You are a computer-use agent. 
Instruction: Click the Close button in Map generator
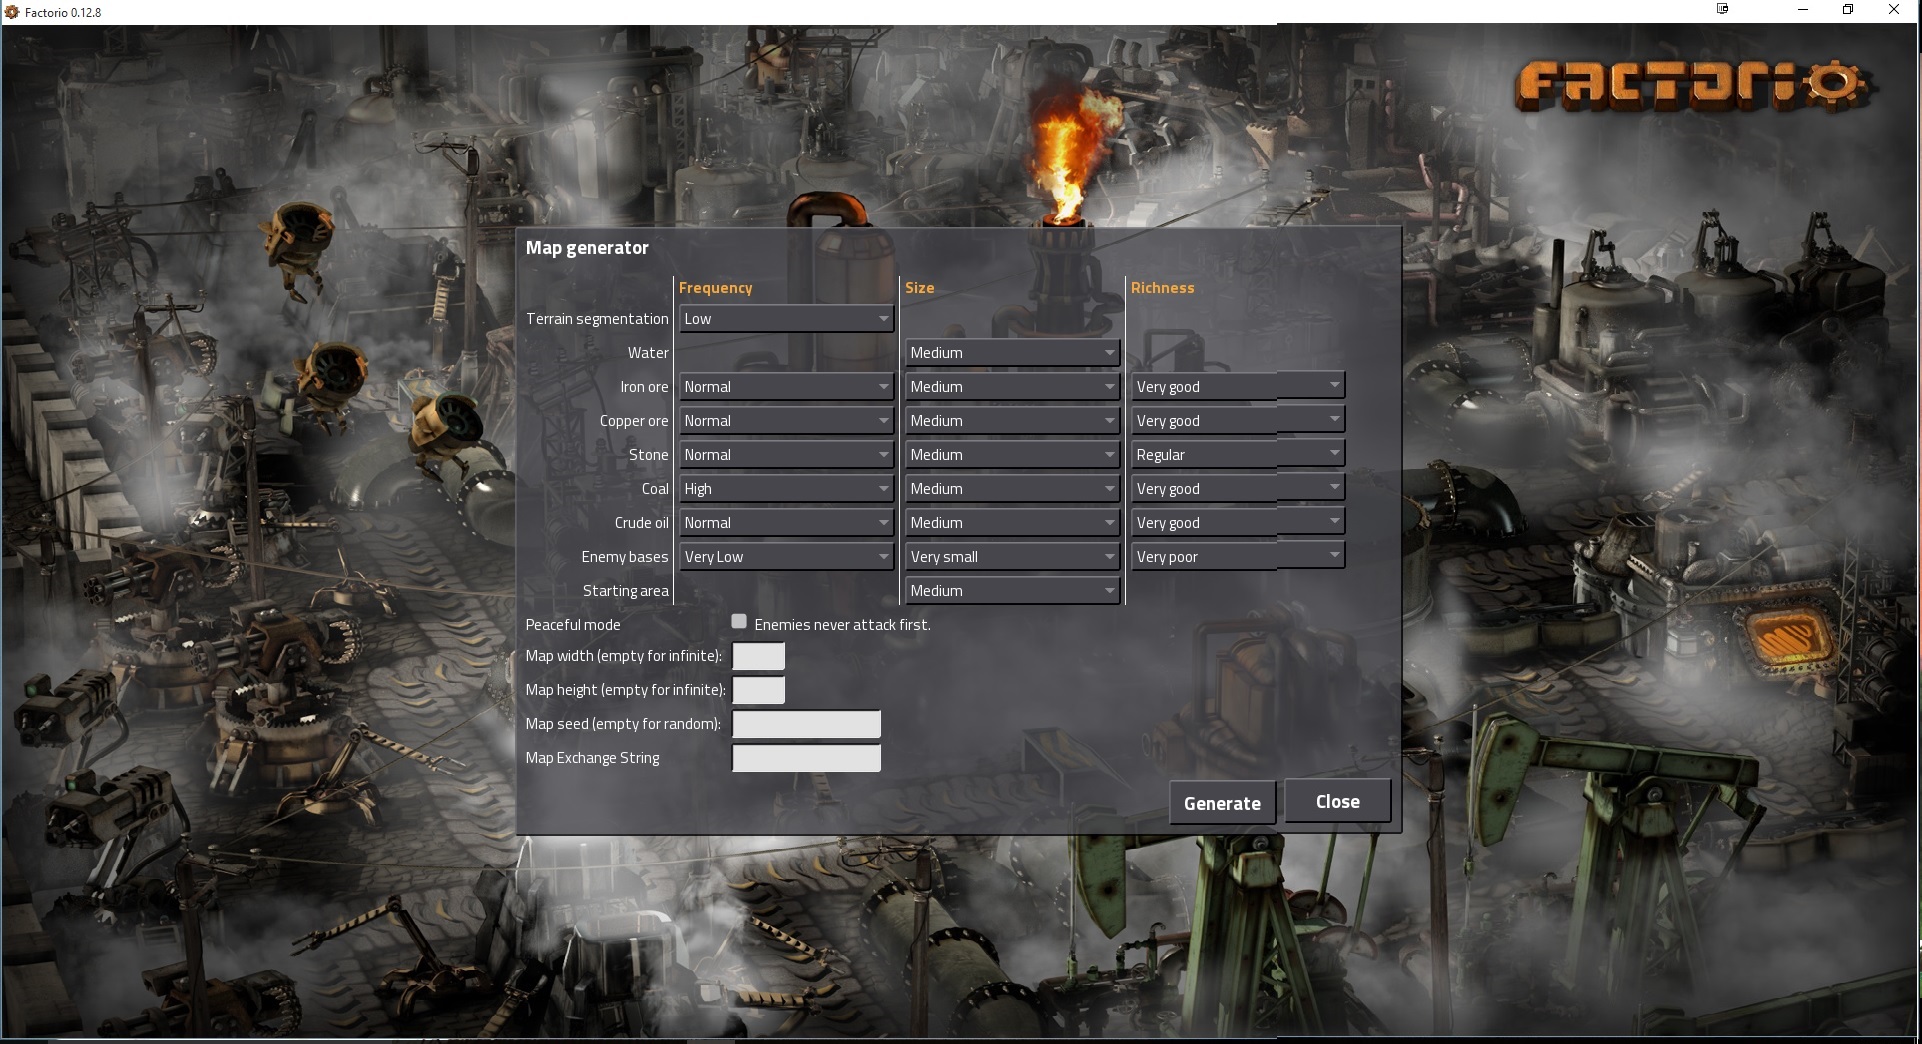coord(1337,802)
